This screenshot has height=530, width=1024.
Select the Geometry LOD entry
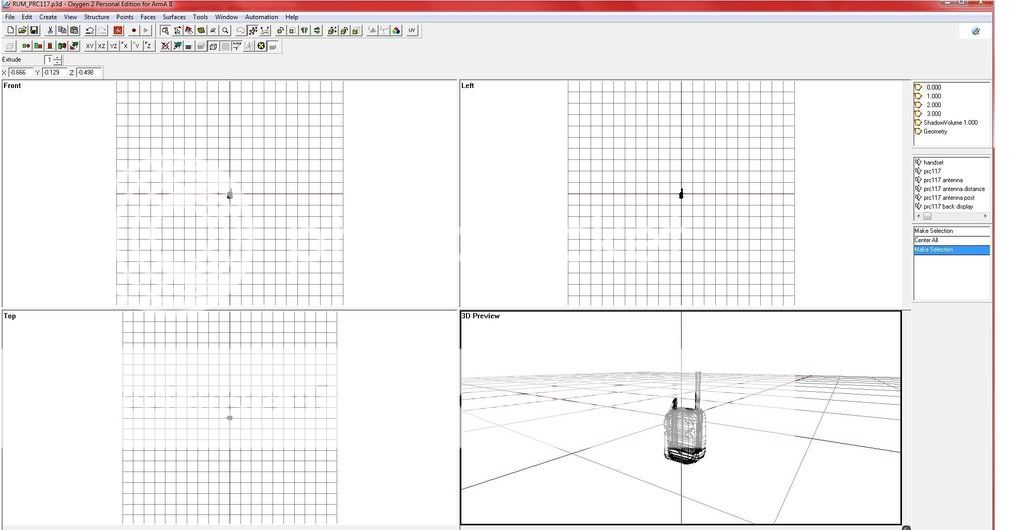click(935, 131)
